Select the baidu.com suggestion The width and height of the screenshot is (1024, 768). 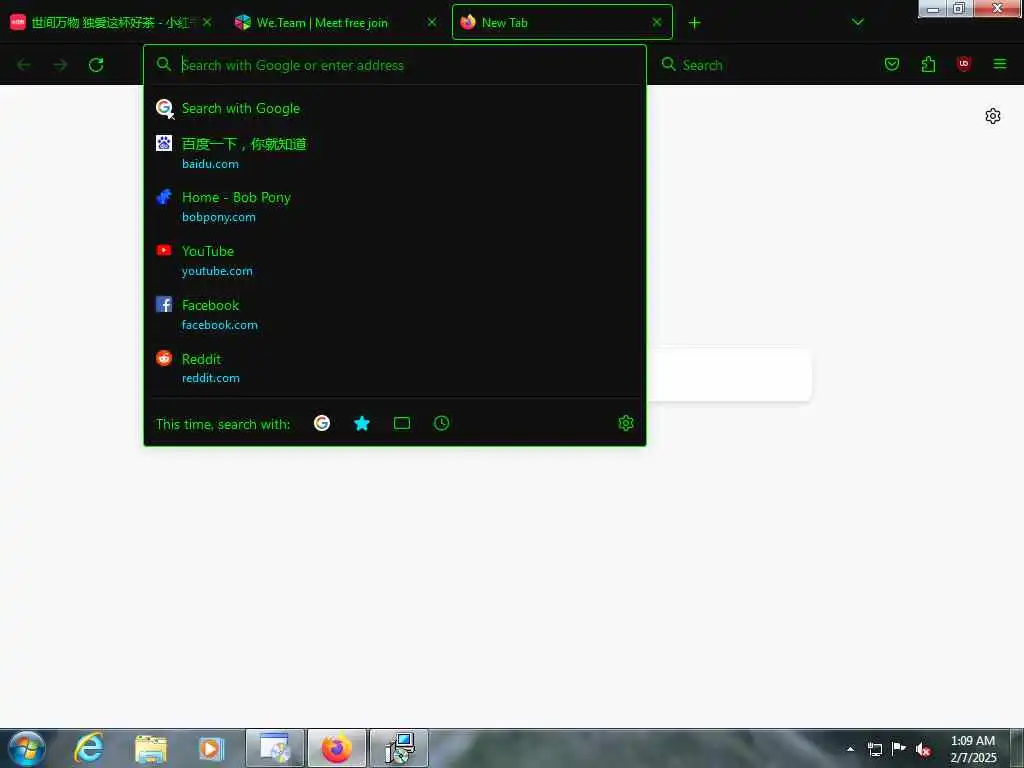point(395,153)
